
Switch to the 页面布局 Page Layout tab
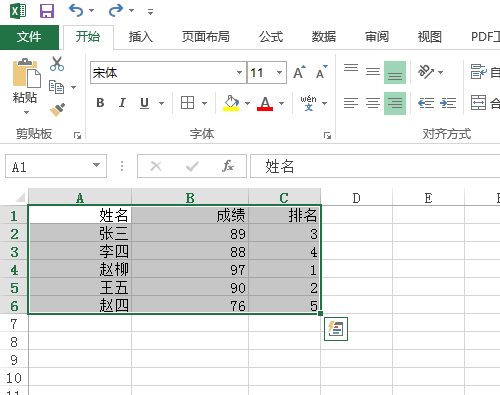(205, 37)
